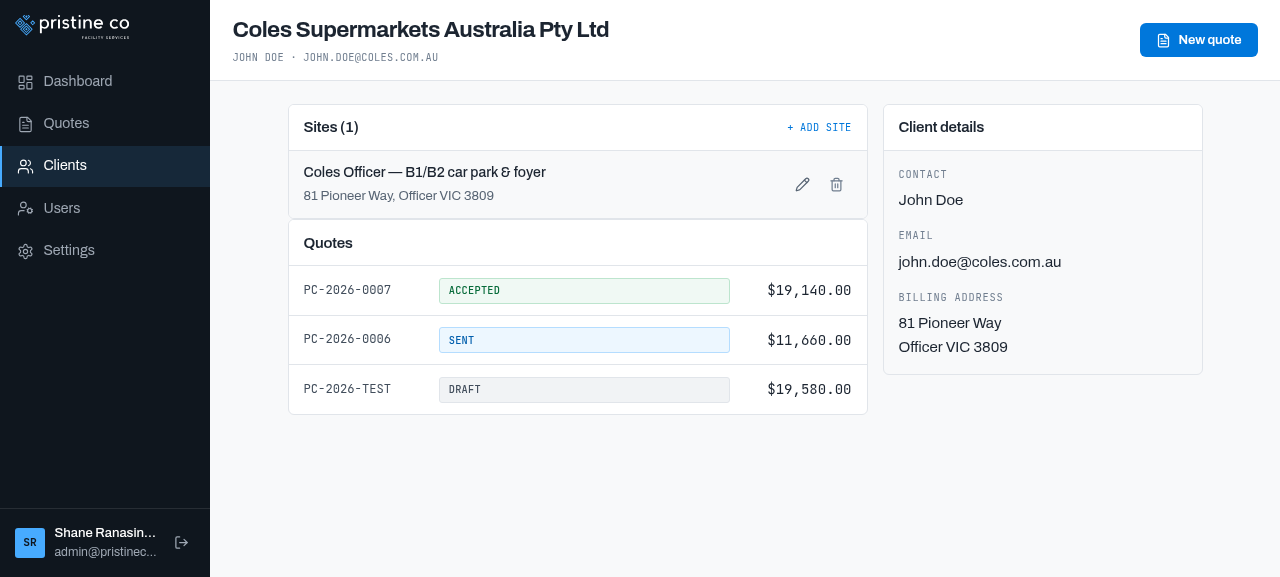Click the DRAFT status badge
The height and width of the screenshot is (577, 1280).
click(584, 389)
